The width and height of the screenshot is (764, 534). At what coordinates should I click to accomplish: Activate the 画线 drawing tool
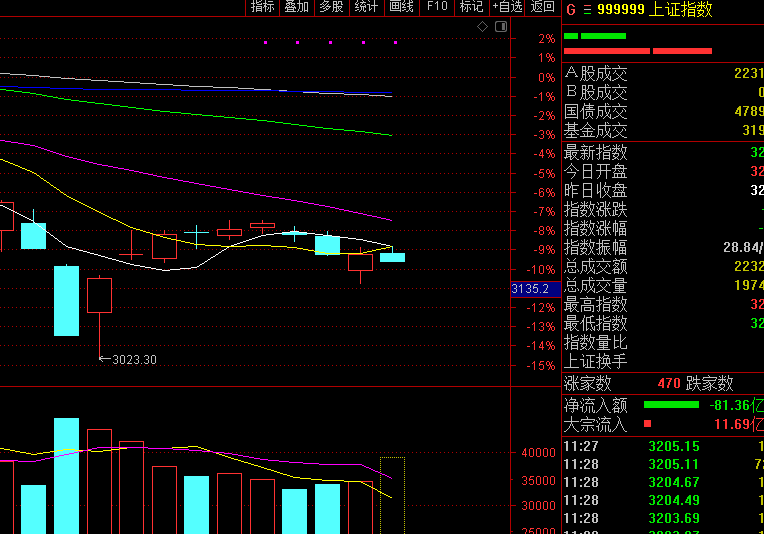(401, 7)
